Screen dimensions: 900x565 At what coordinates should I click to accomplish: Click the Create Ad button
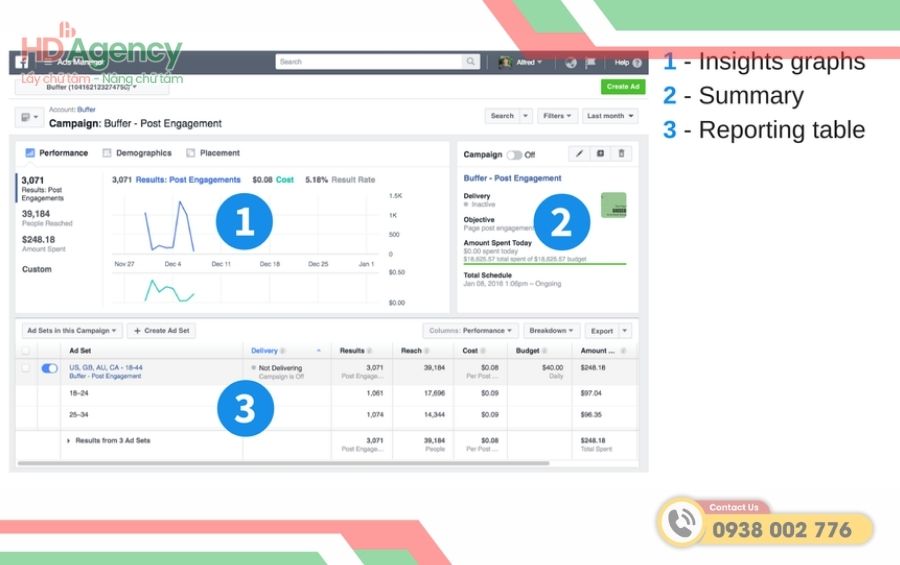pos(623,87)
